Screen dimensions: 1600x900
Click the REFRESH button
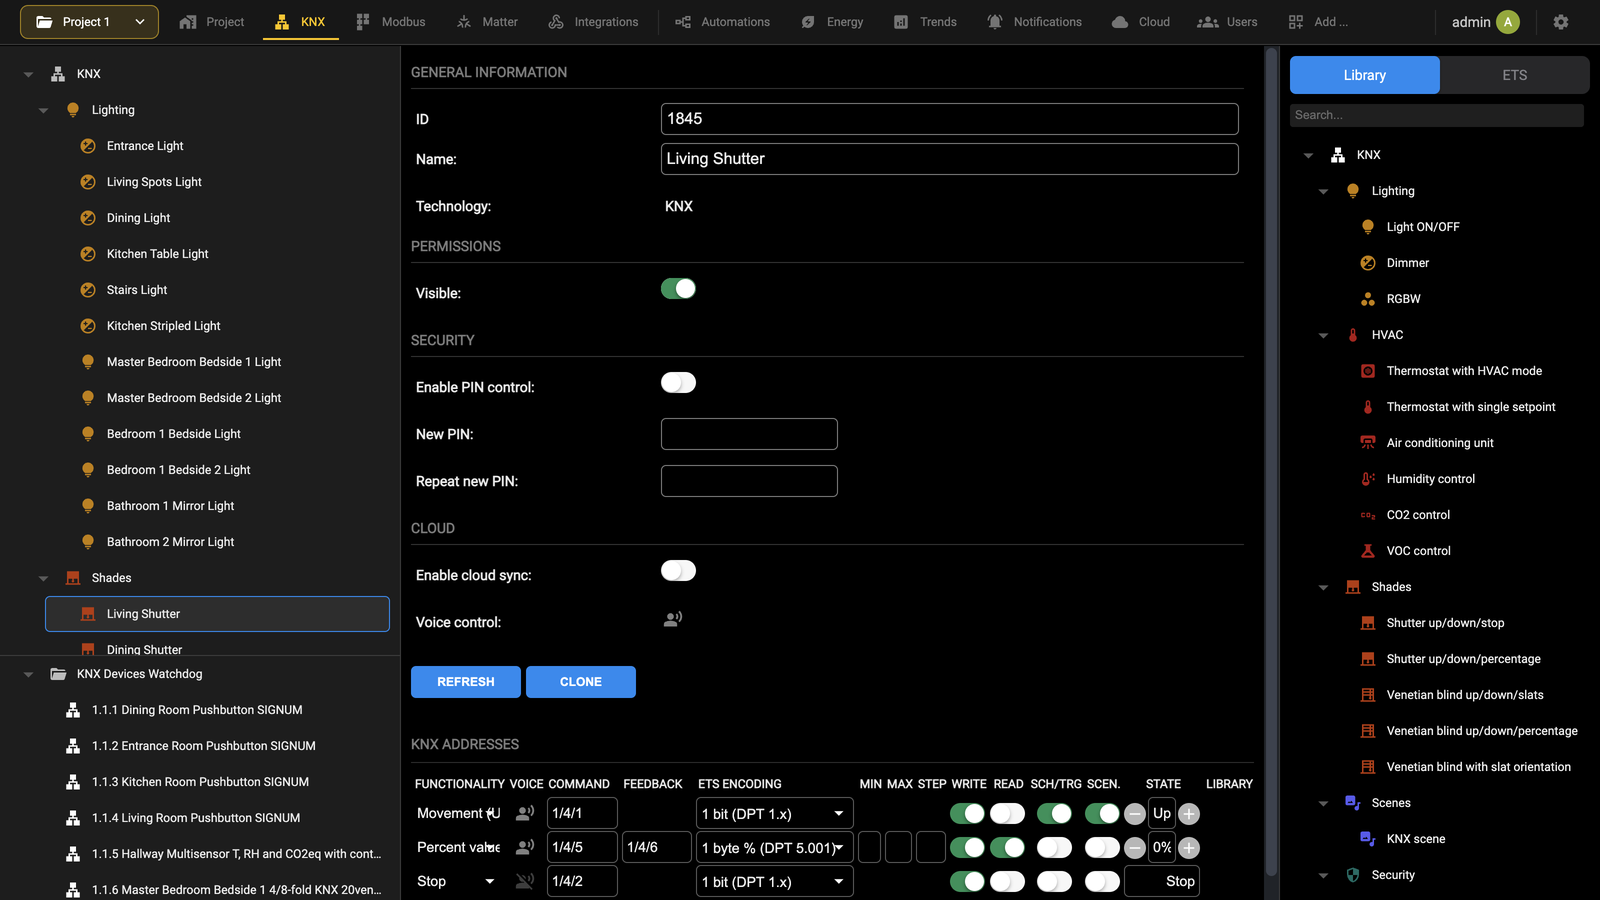coord(466,682)
